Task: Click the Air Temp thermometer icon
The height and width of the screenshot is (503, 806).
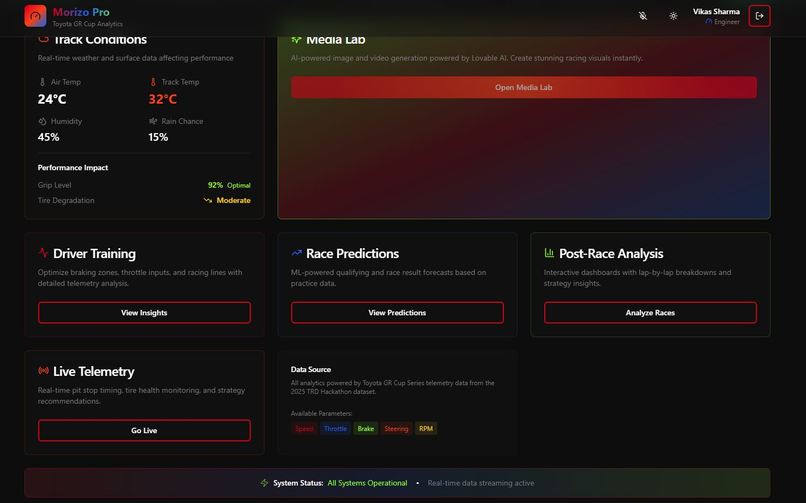Action: [x=42, y=82]
